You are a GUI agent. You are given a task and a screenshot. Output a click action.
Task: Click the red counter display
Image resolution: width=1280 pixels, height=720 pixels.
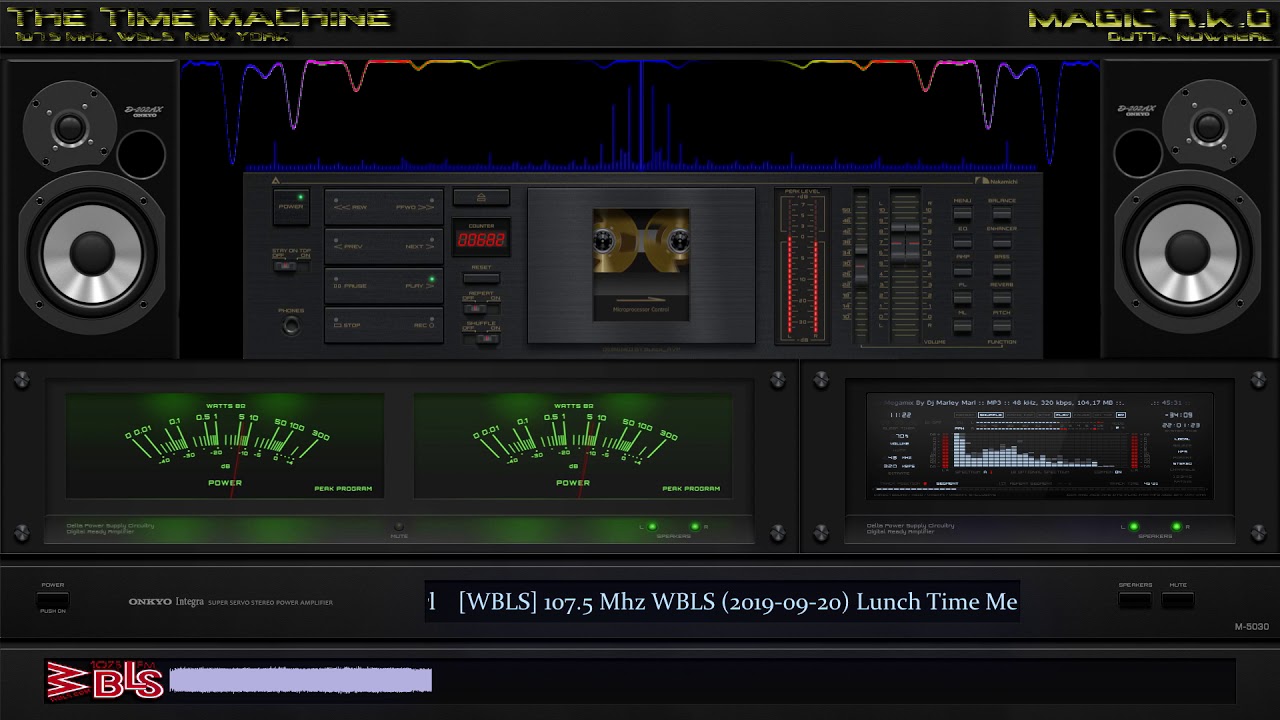pos(481,240)
